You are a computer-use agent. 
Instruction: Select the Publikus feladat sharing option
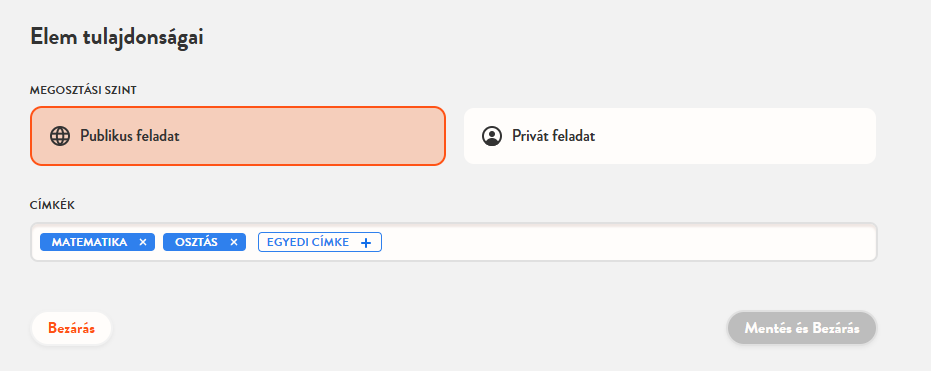pyautogui.click(x=238, y=136)
